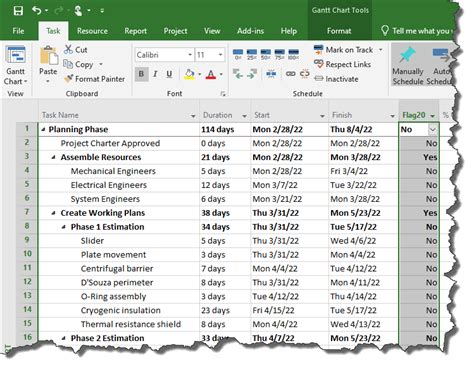Screen dimensions: 474x367
Task: Select Manually Schedule pushpin button
Action: click(x=407, y=66)
